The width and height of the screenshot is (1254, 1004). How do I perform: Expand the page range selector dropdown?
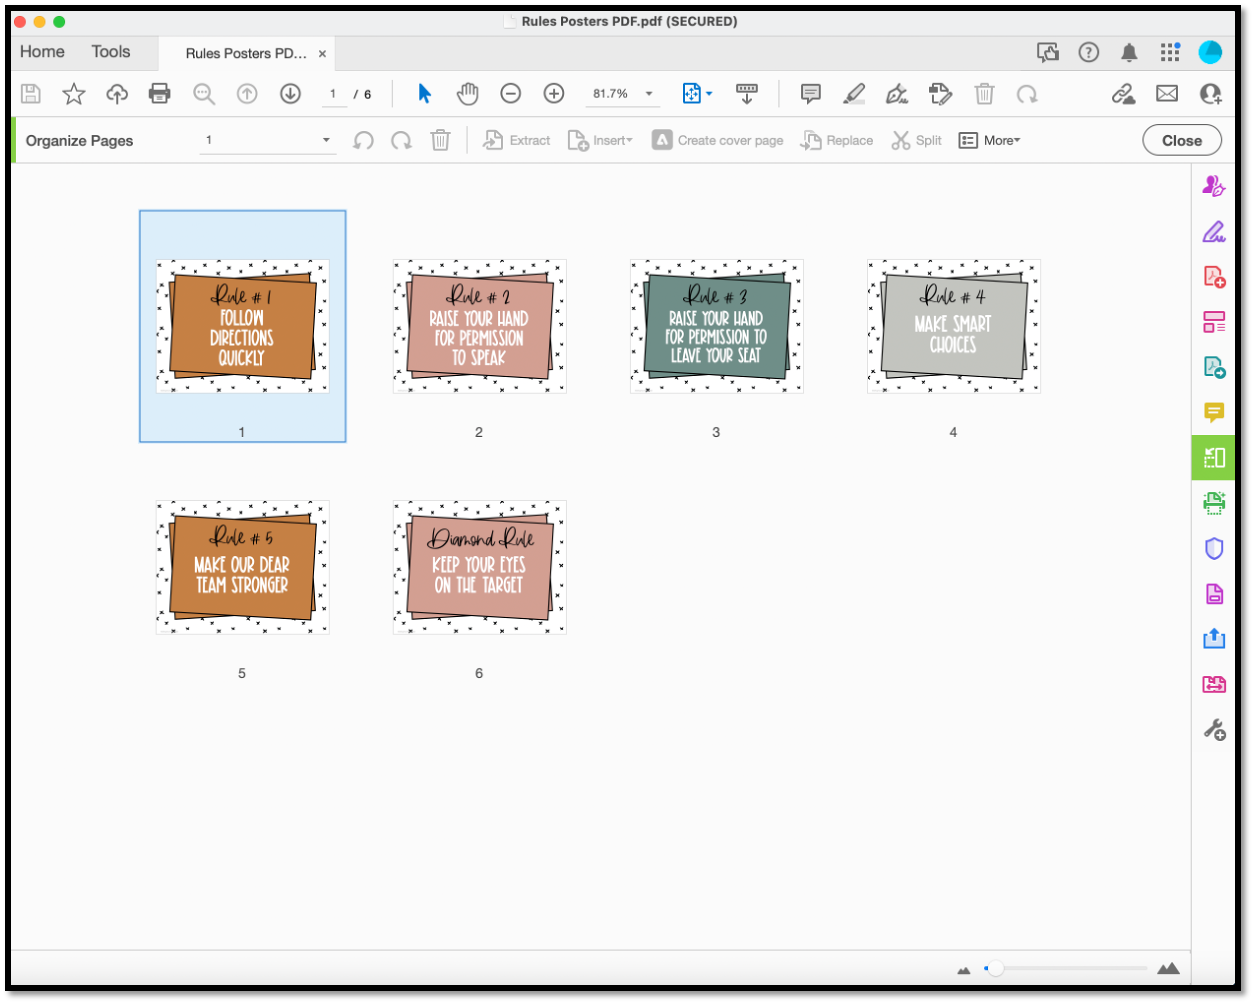[326, 140]
